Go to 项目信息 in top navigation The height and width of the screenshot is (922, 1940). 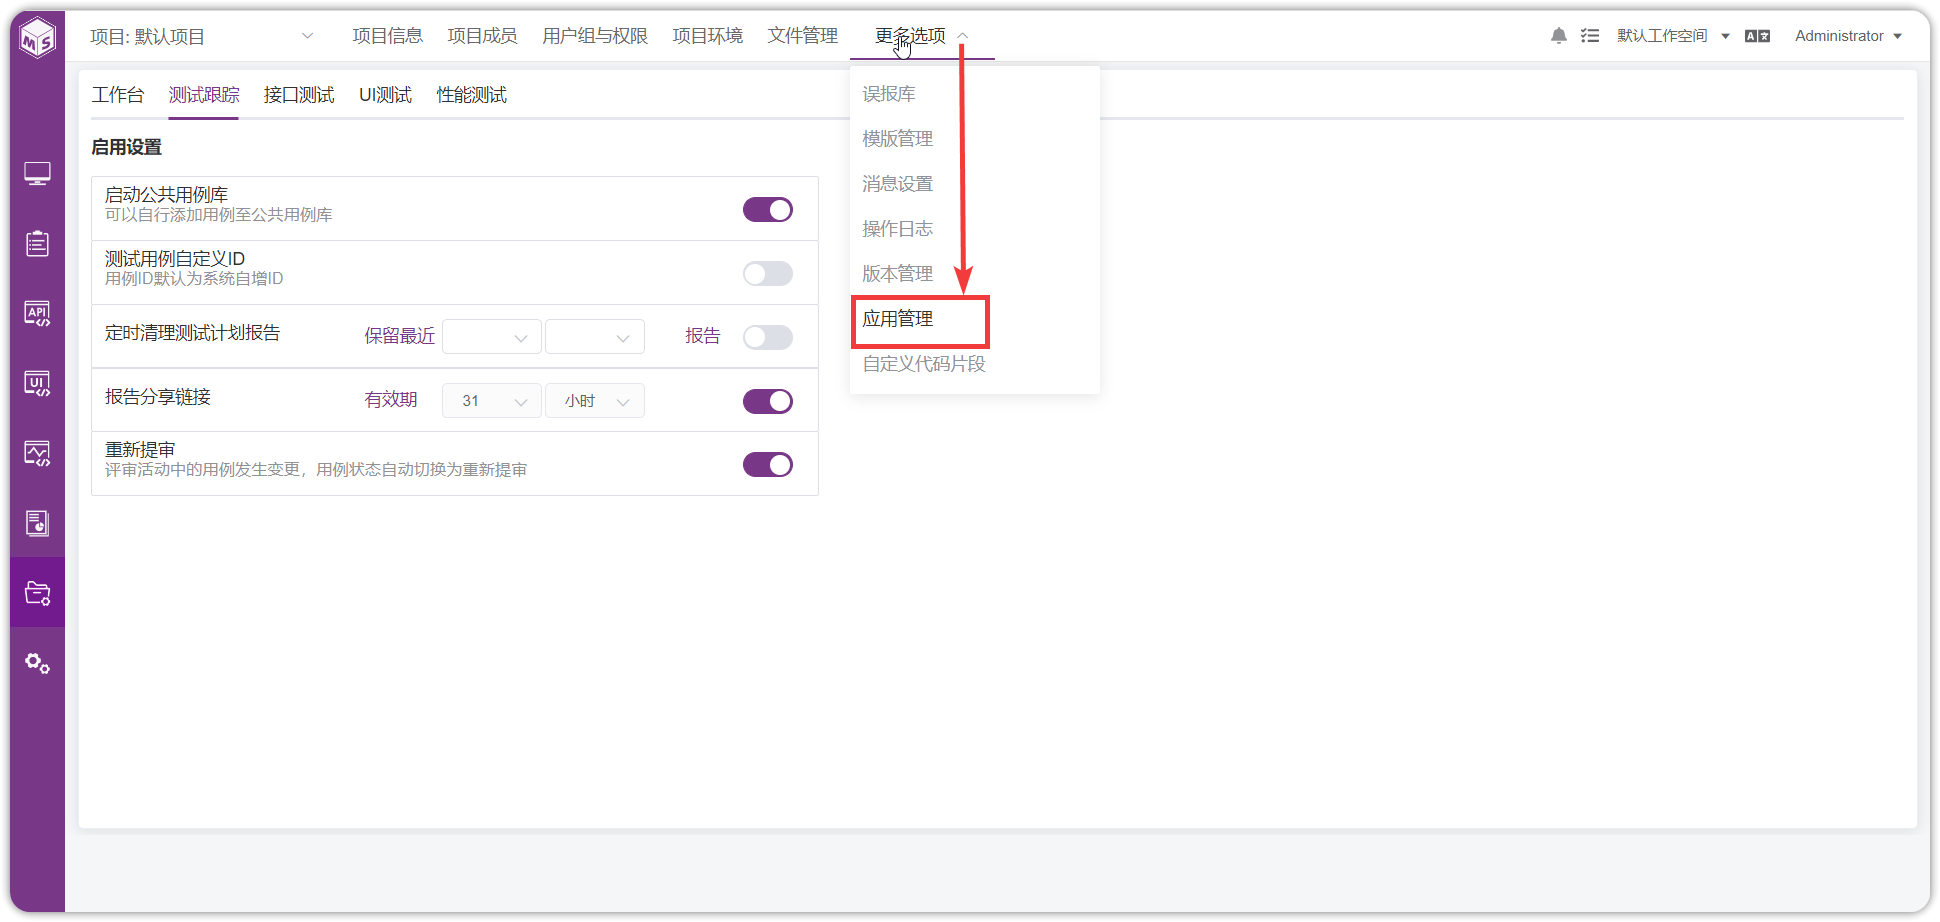tap(388, 36)
